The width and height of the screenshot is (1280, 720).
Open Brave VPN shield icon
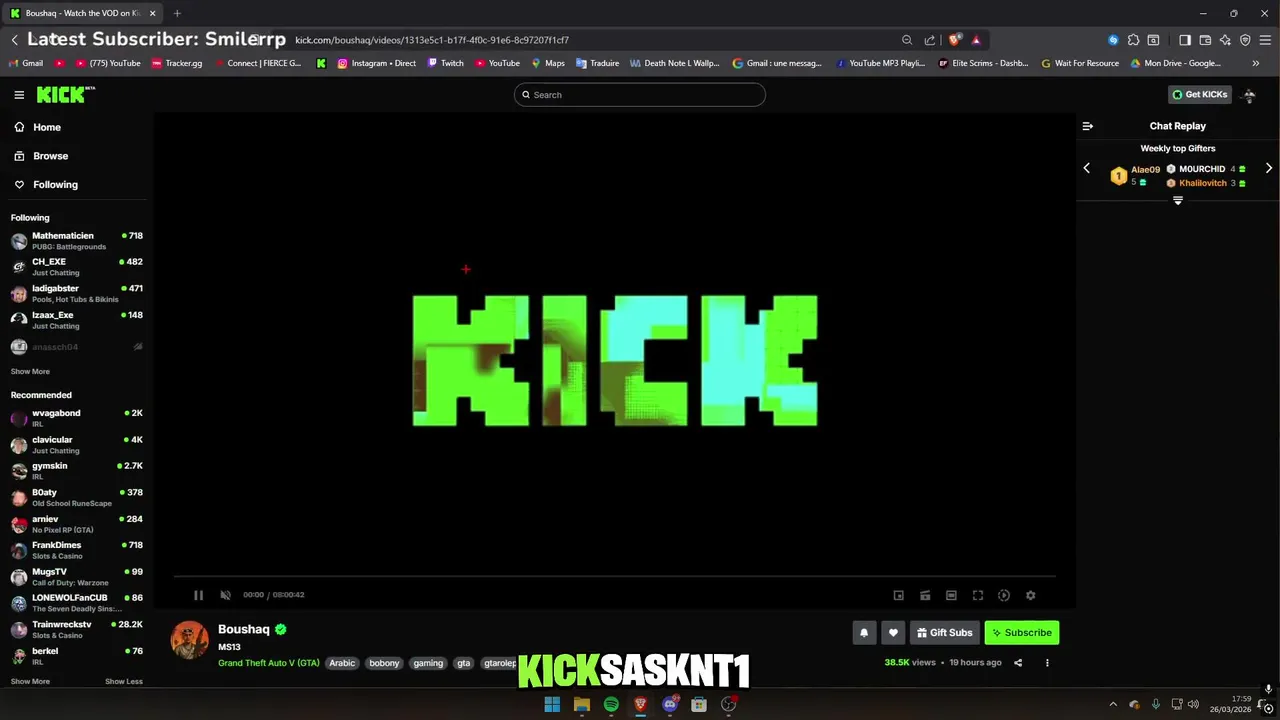pos(1245,40)
